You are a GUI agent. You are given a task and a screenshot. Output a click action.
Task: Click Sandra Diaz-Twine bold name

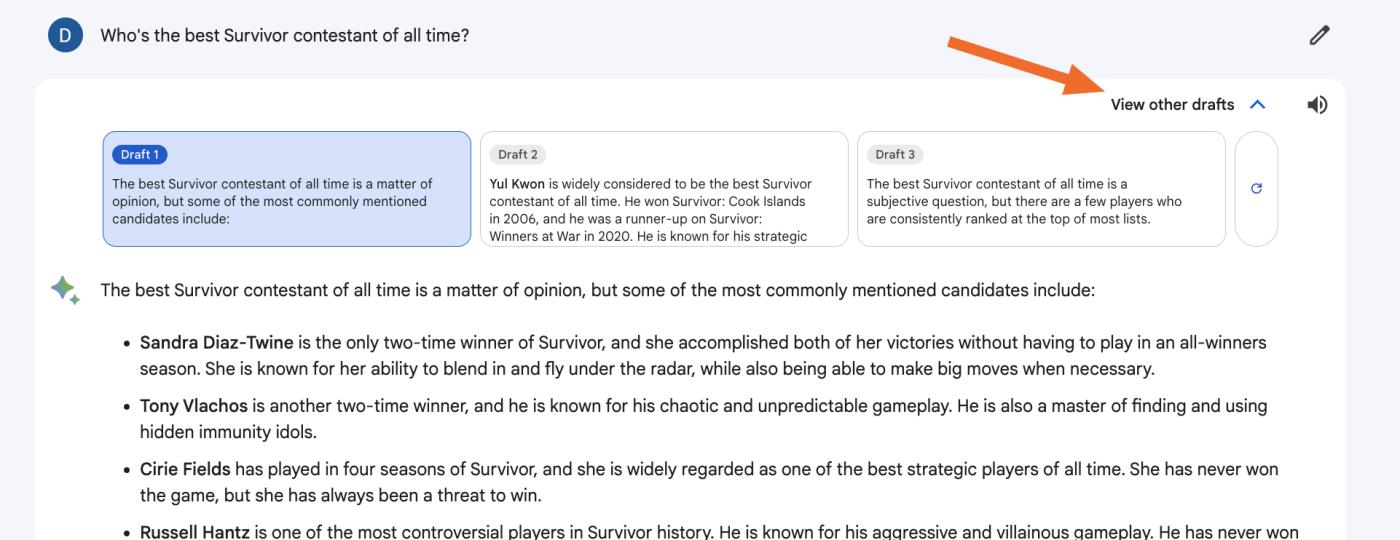pos(217,343)
